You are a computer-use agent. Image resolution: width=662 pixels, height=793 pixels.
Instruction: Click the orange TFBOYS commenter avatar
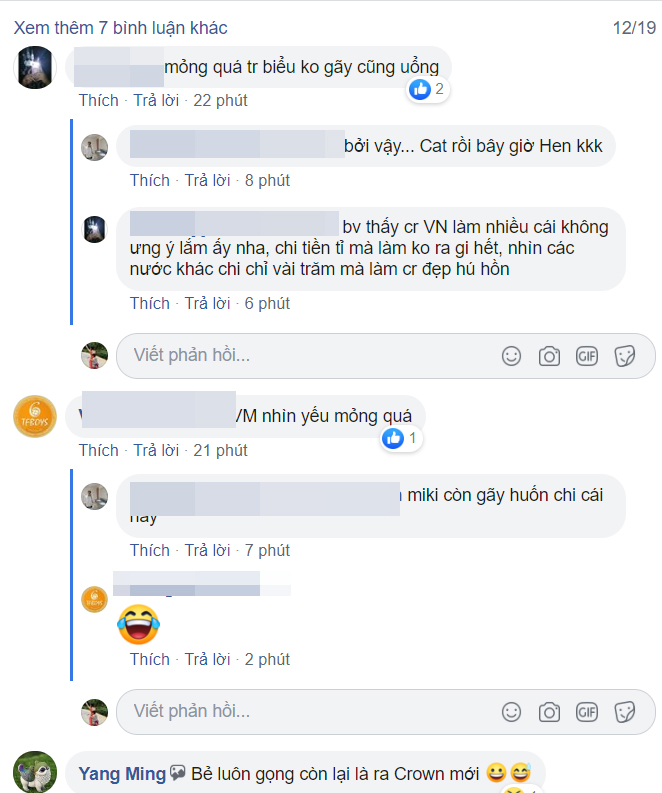34,417
